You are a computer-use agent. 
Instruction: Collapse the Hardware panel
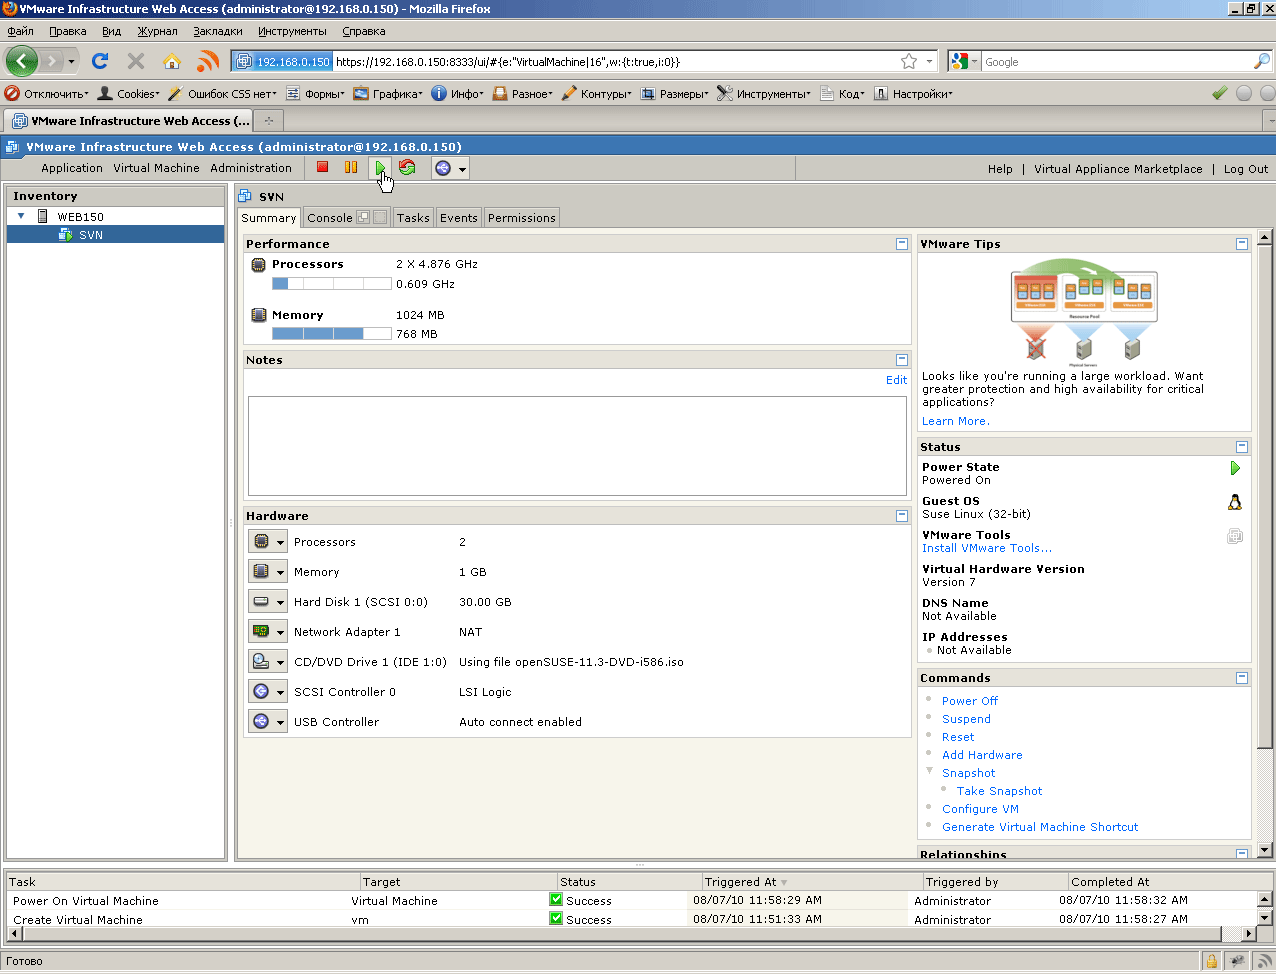pyautogui.click(x=902, y=516)
